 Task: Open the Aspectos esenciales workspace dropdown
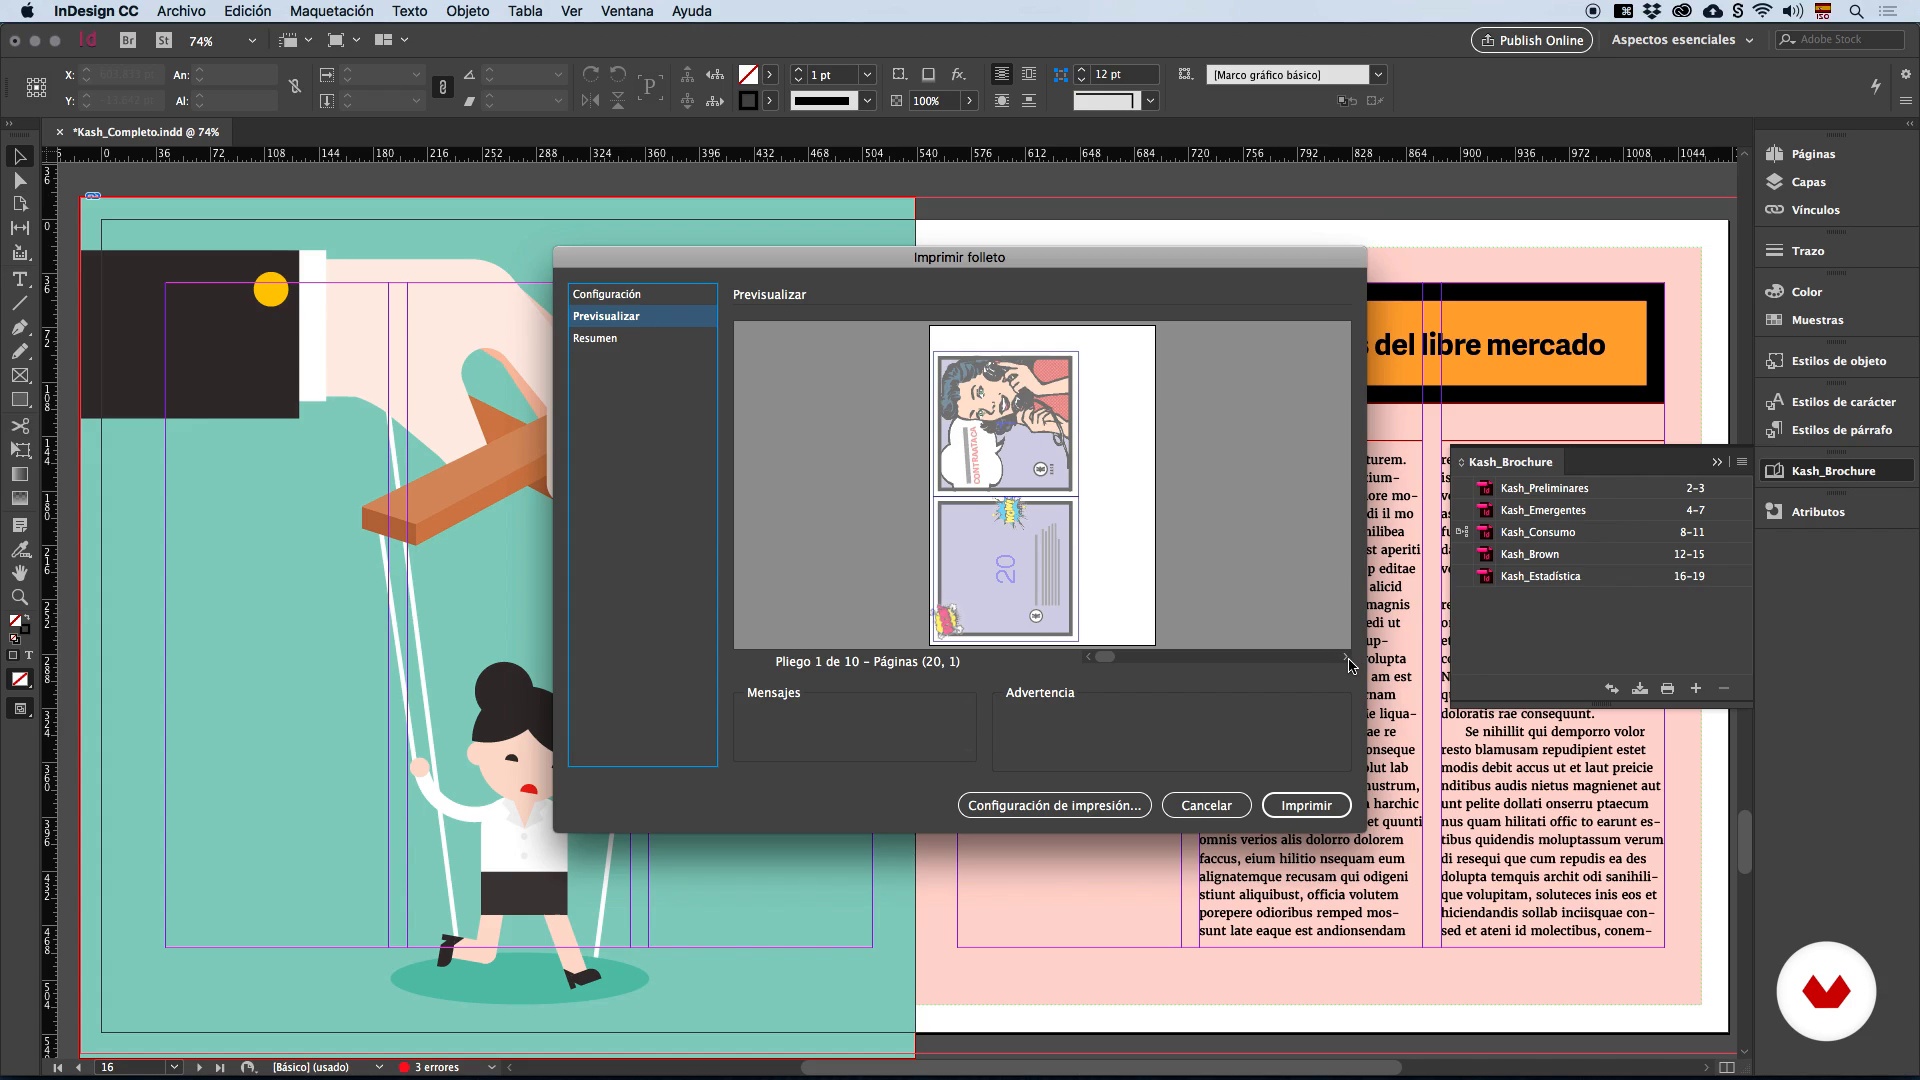[1682, 40]
